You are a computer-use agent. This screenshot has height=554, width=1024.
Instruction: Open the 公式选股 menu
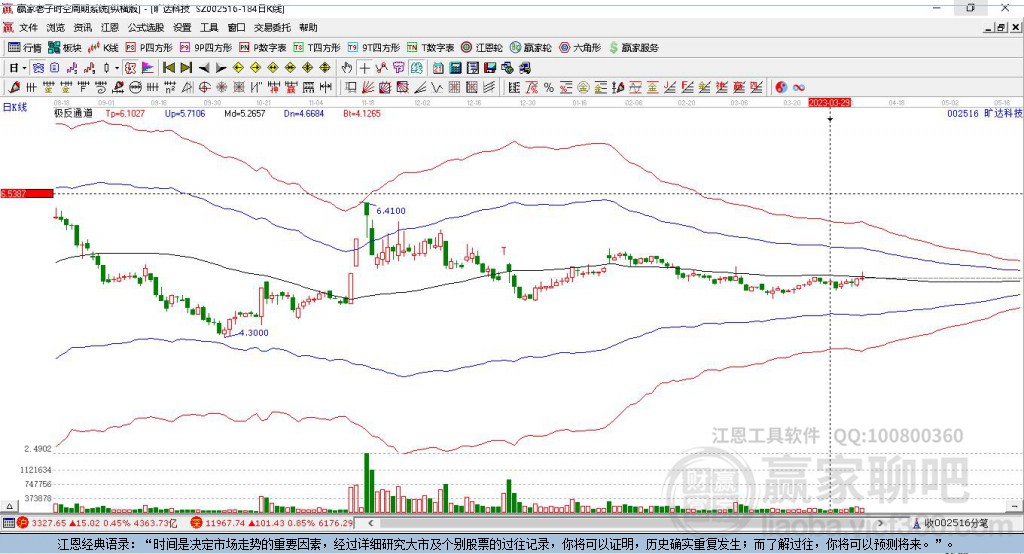pyautogui.click(x=146, y=27)
